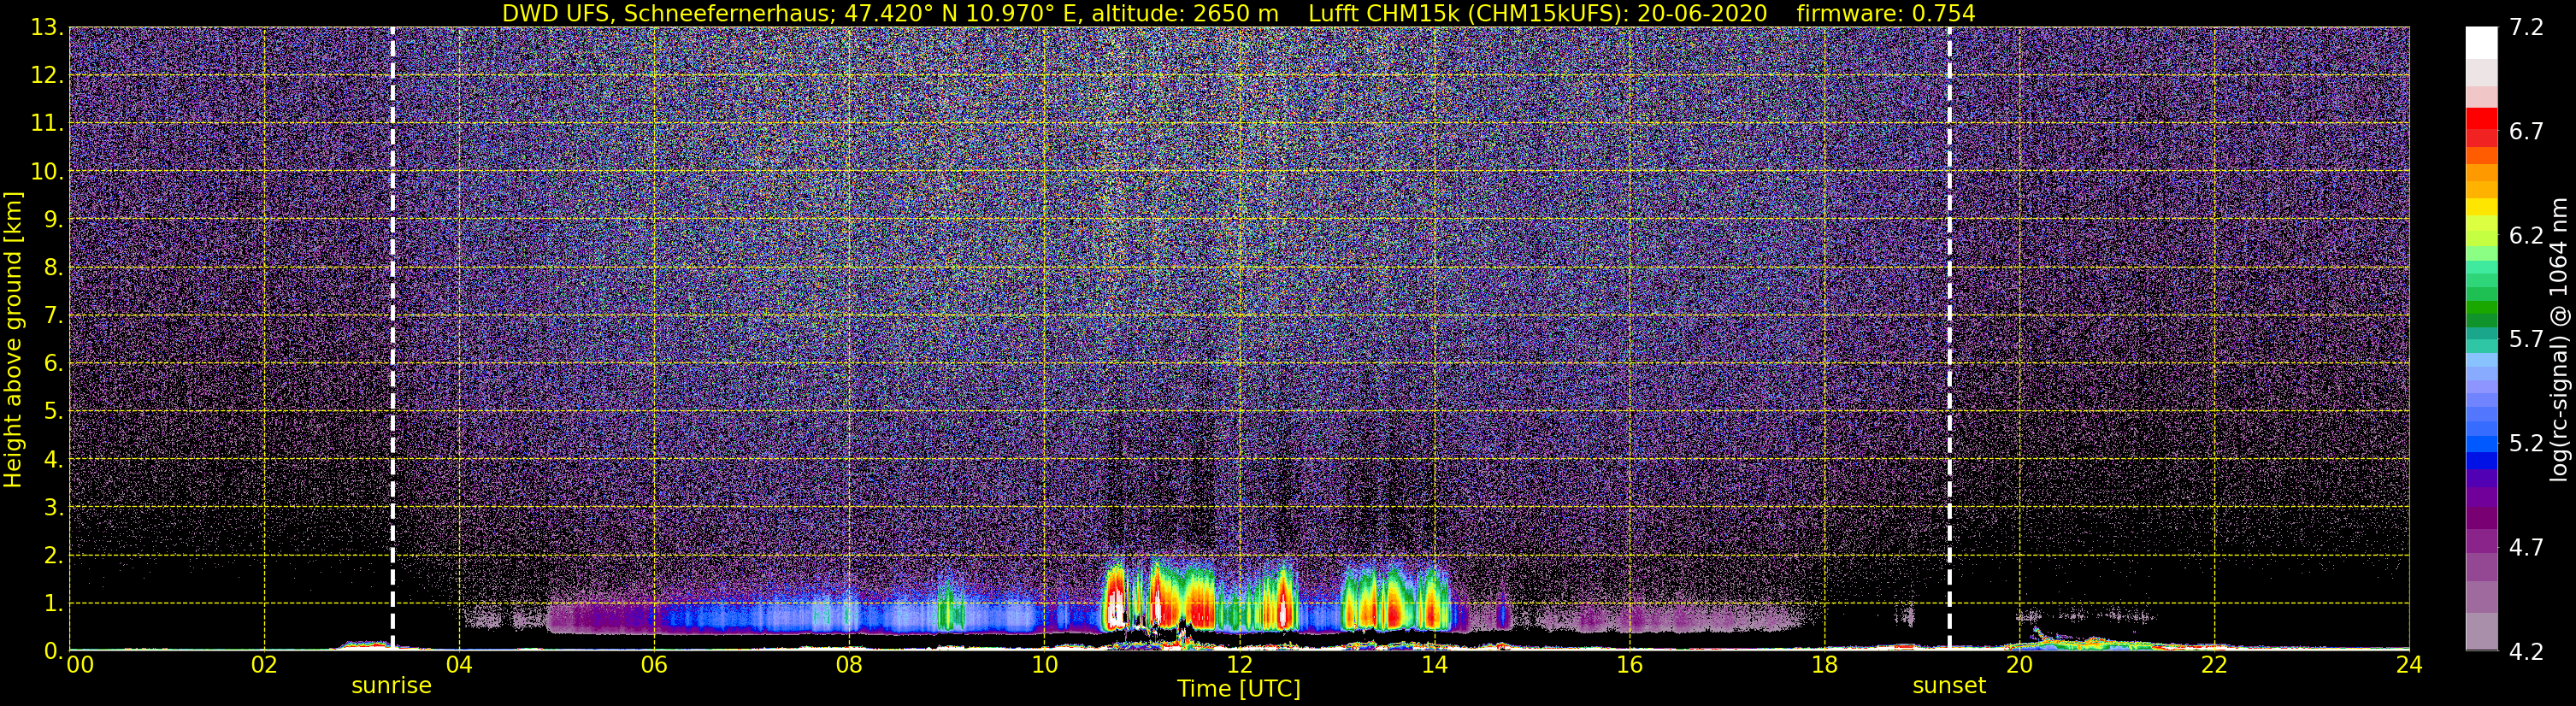This screenshot has width=2576, height=706.
Task: Click the height axis tick "11."
Action: click(46, 123)
